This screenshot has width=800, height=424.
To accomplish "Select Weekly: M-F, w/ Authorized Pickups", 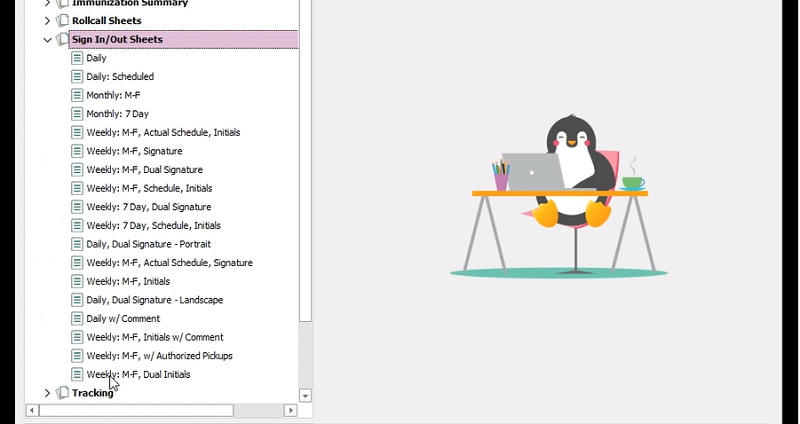I will 159,356.
